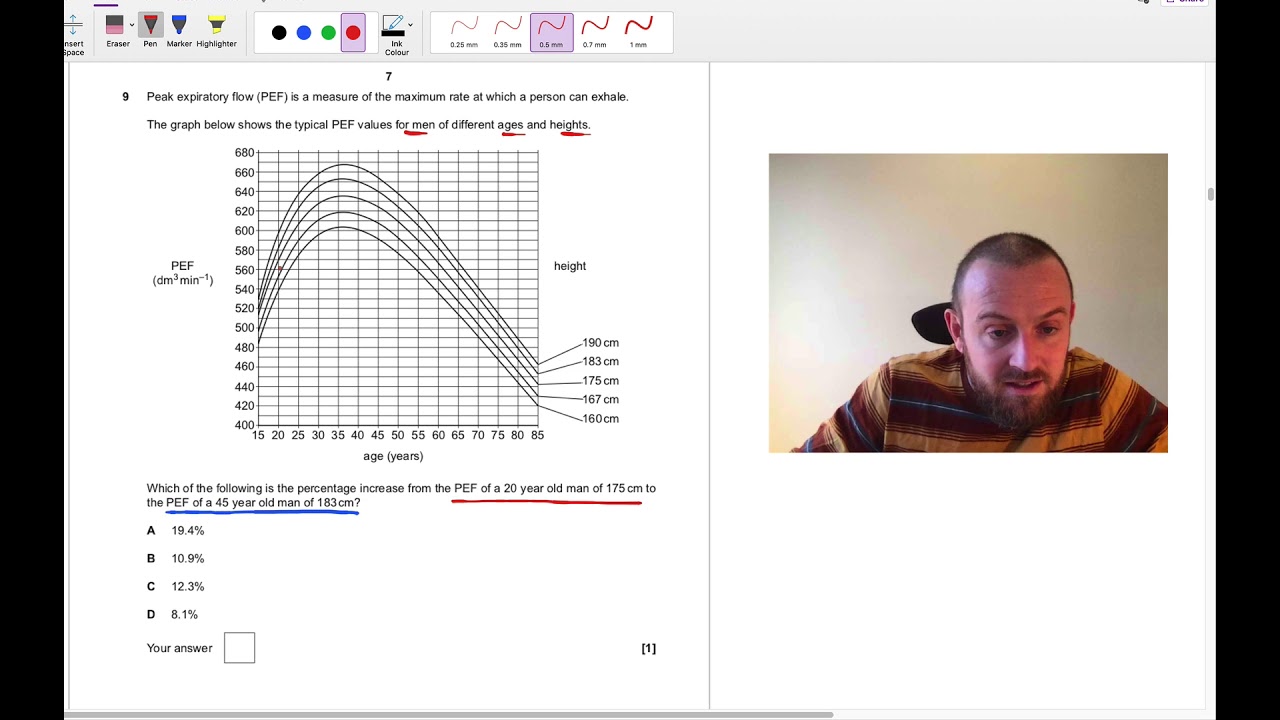Click answer option 'A 19.4%'
1280x720 pixels.
(x=176, y=531)
